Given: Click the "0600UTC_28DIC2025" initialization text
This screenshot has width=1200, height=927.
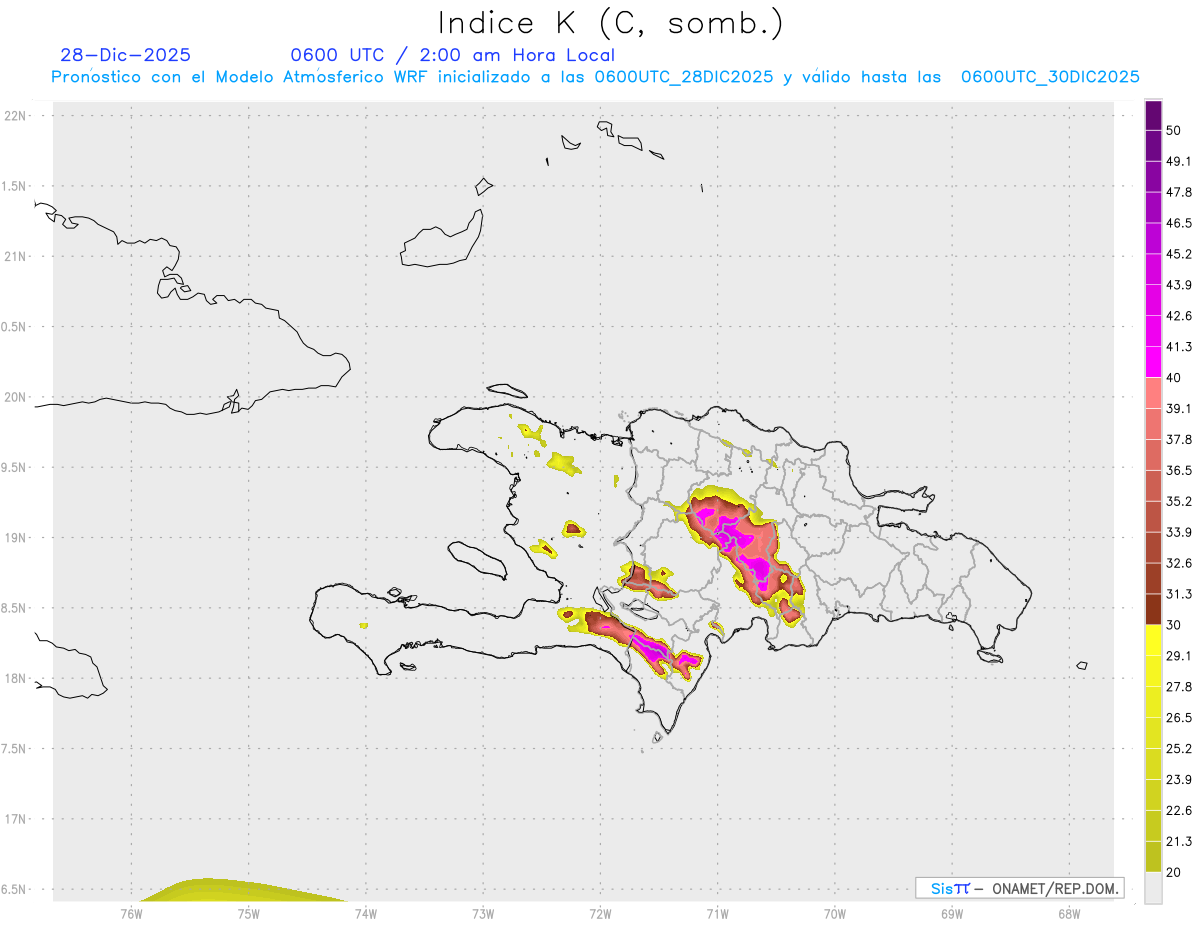Looking at the screenshot, I should tap(684, 77).
